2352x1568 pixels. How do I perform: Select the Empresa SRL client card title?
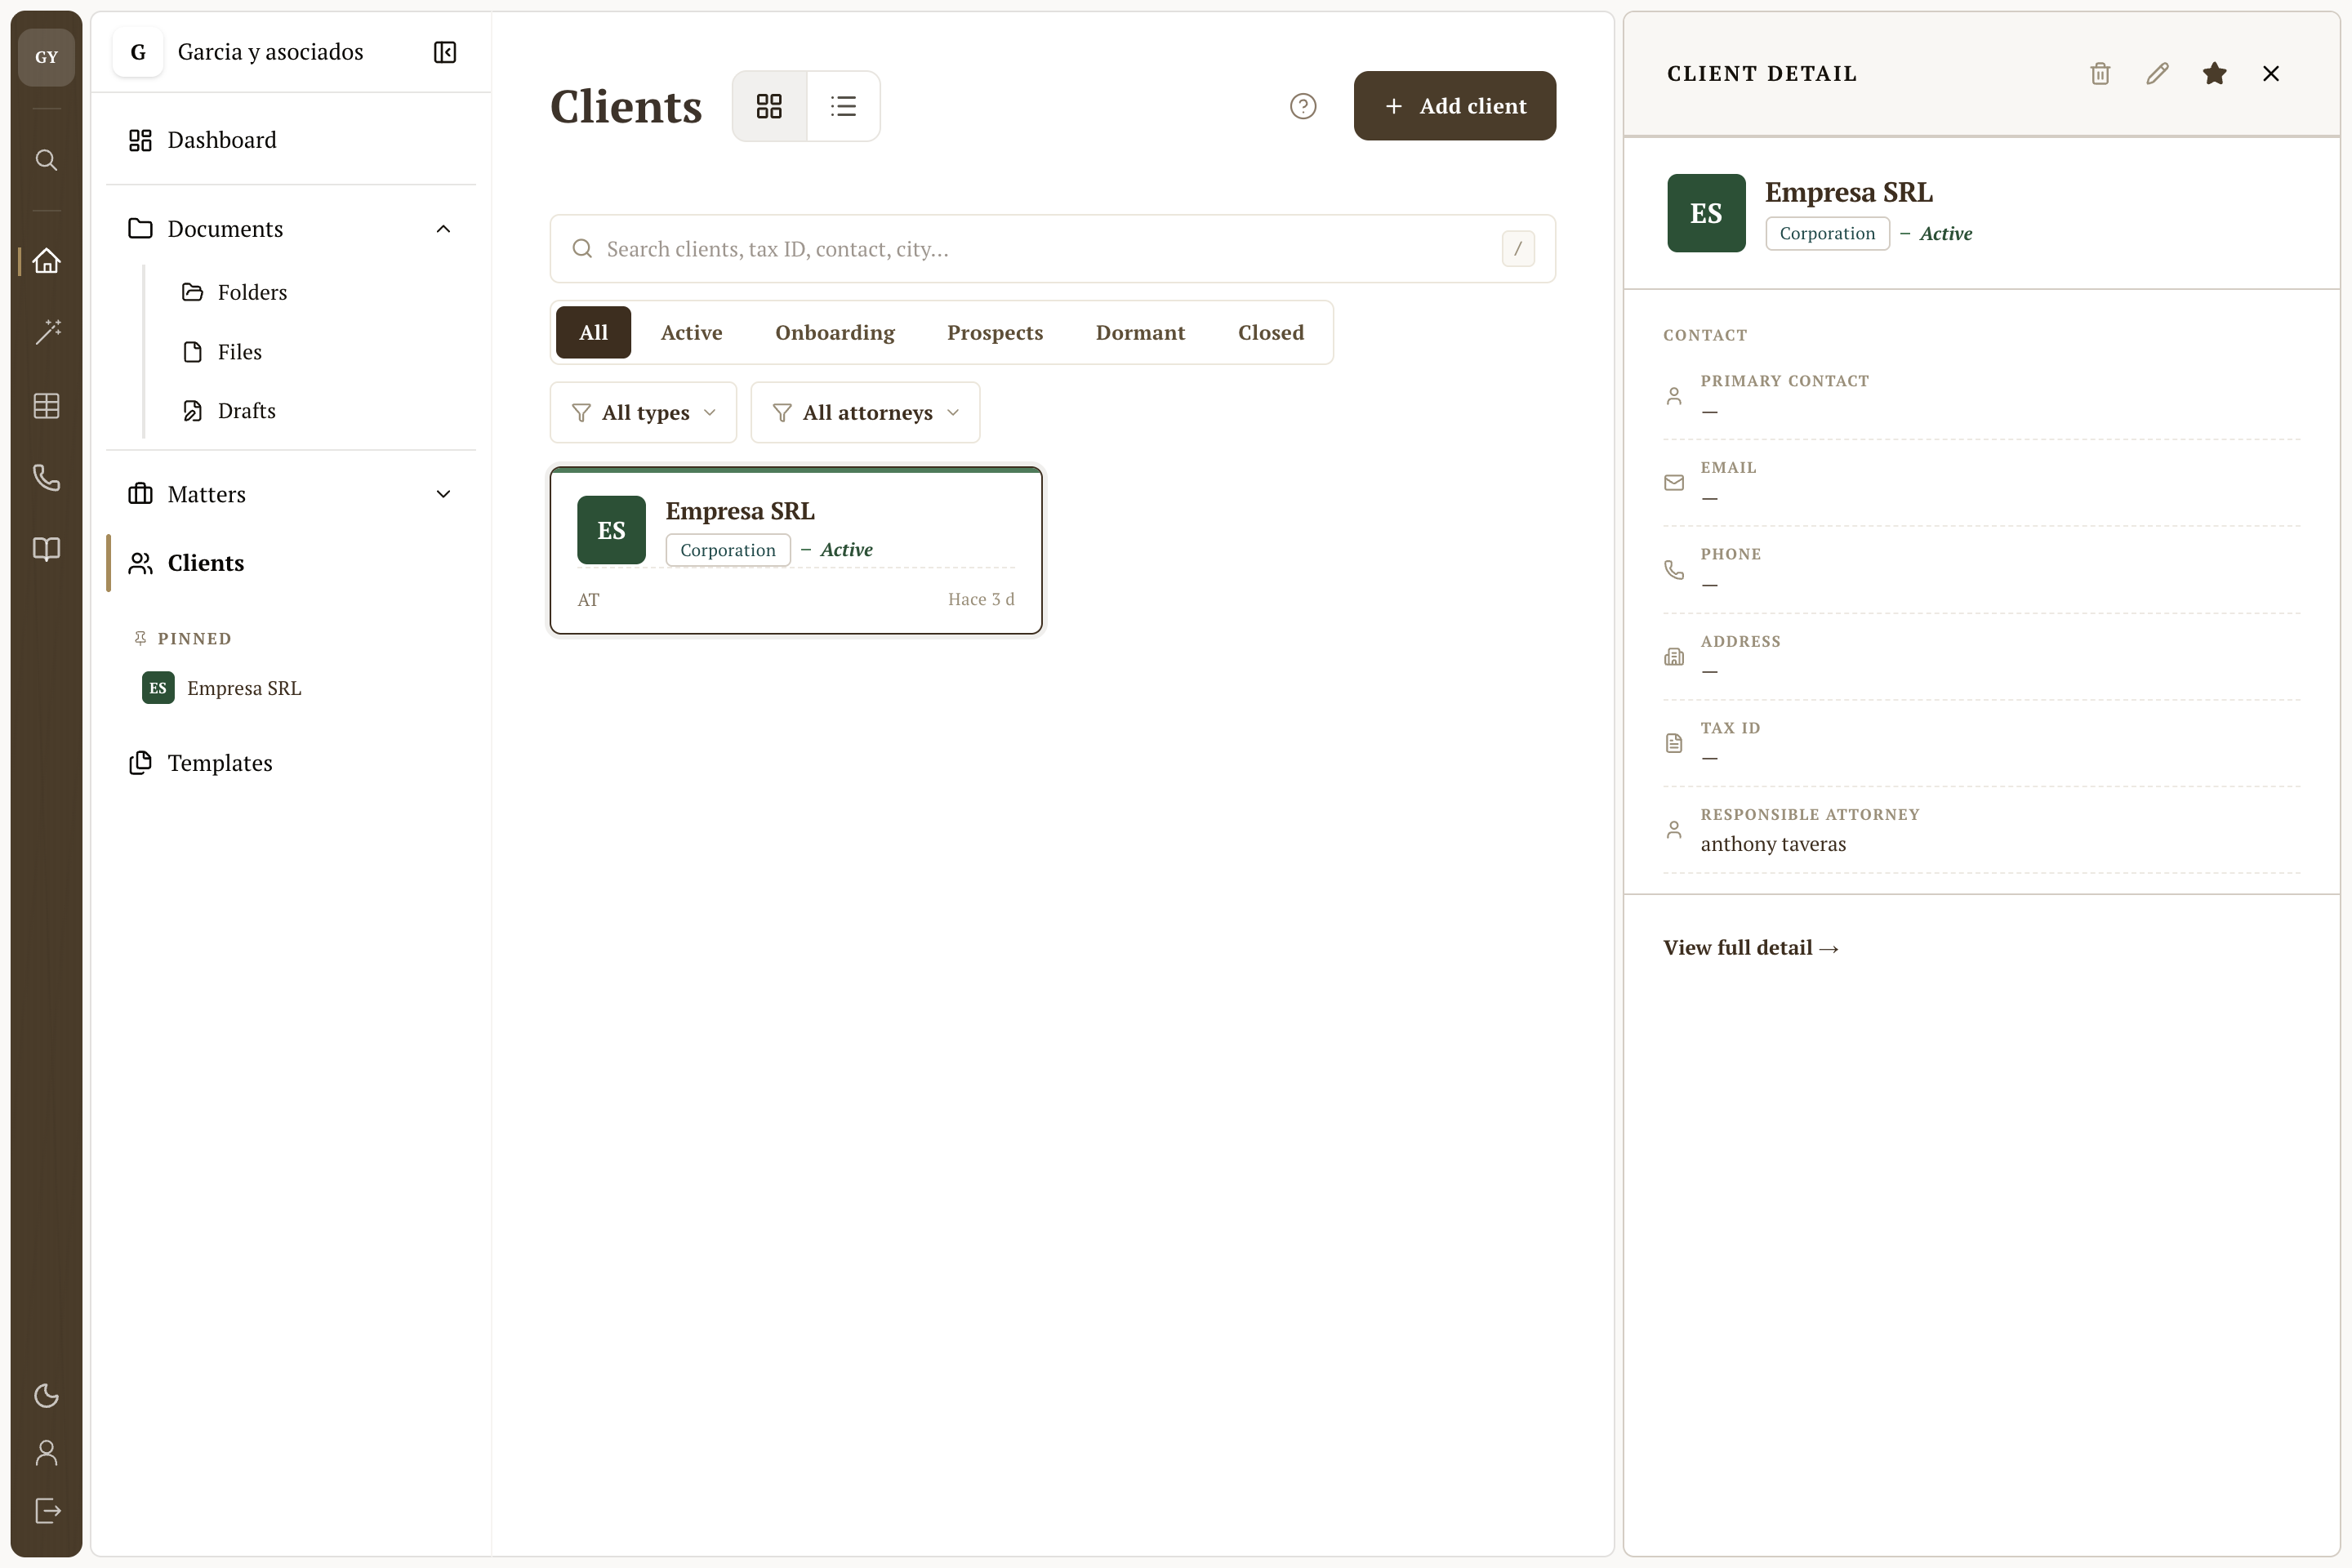click(740, 511)
